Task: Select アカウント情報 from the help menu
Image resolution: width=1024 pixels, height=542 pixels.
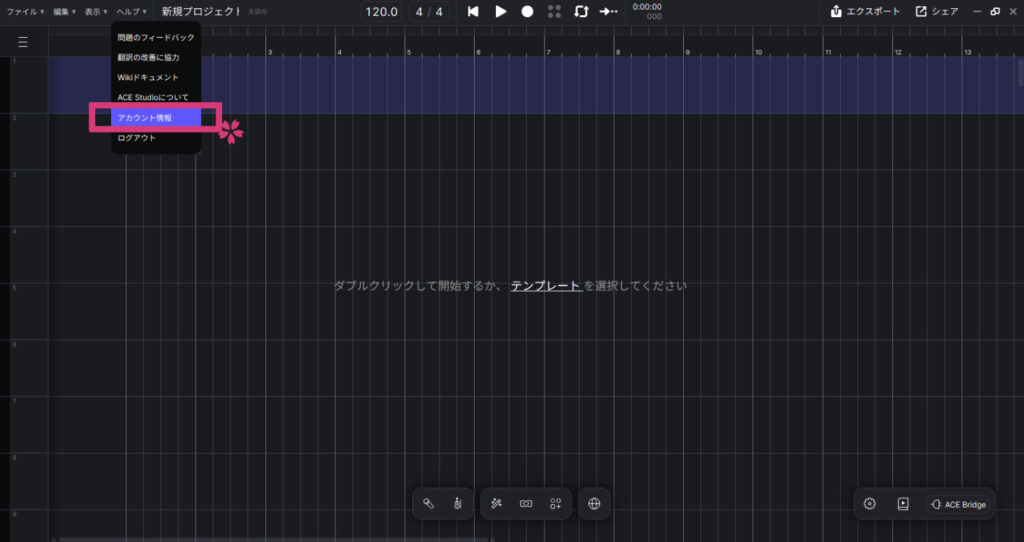Action: 145,118
